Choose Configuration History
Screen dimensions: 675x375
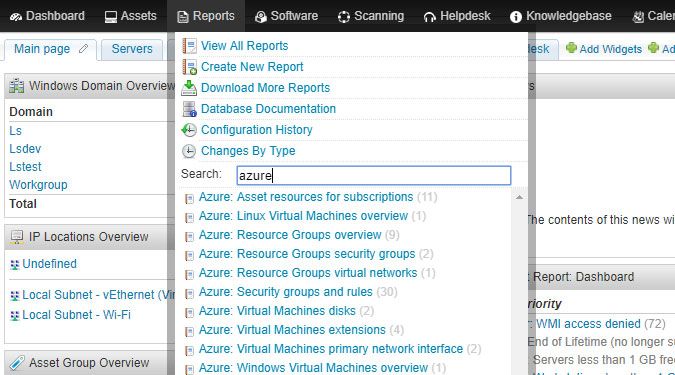click(x=257, y=130)
